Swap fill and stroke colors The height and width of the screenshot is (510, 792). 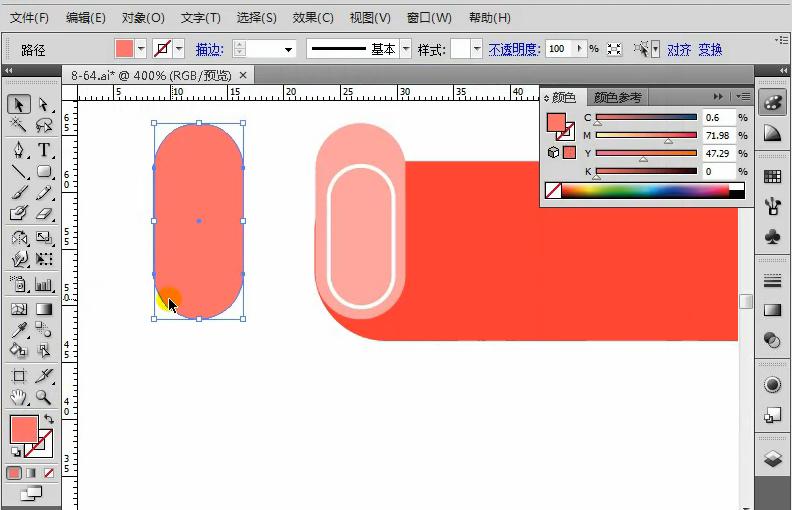(48, 419)
